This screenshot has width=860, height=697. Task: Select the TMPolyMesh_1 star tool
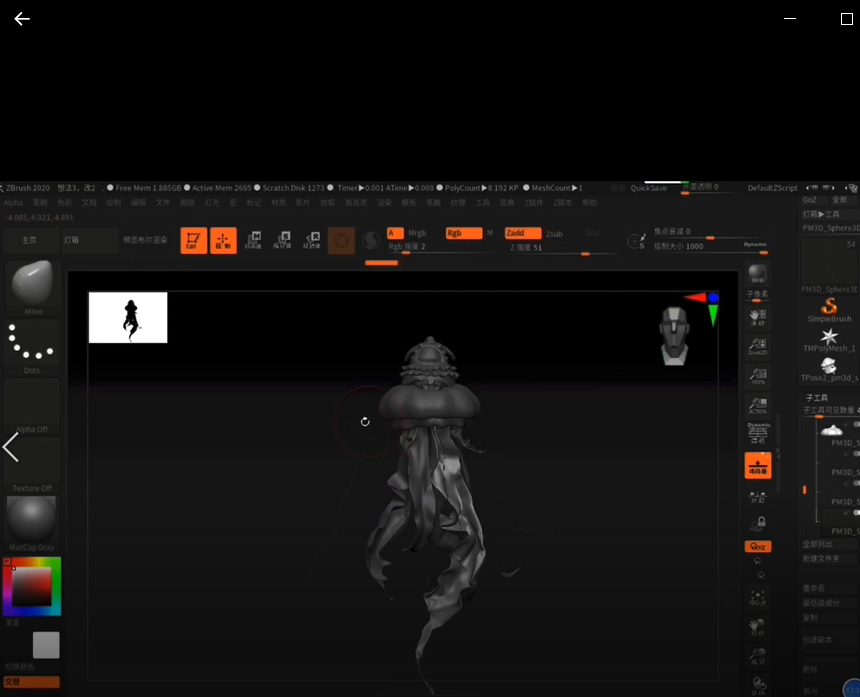point(829,337)
